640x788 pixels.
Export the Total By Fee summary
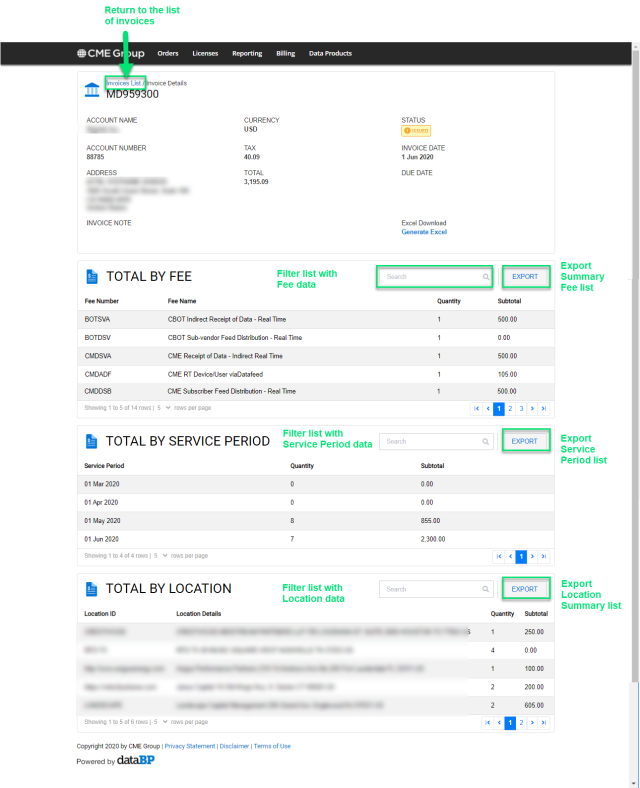point(525,277)
